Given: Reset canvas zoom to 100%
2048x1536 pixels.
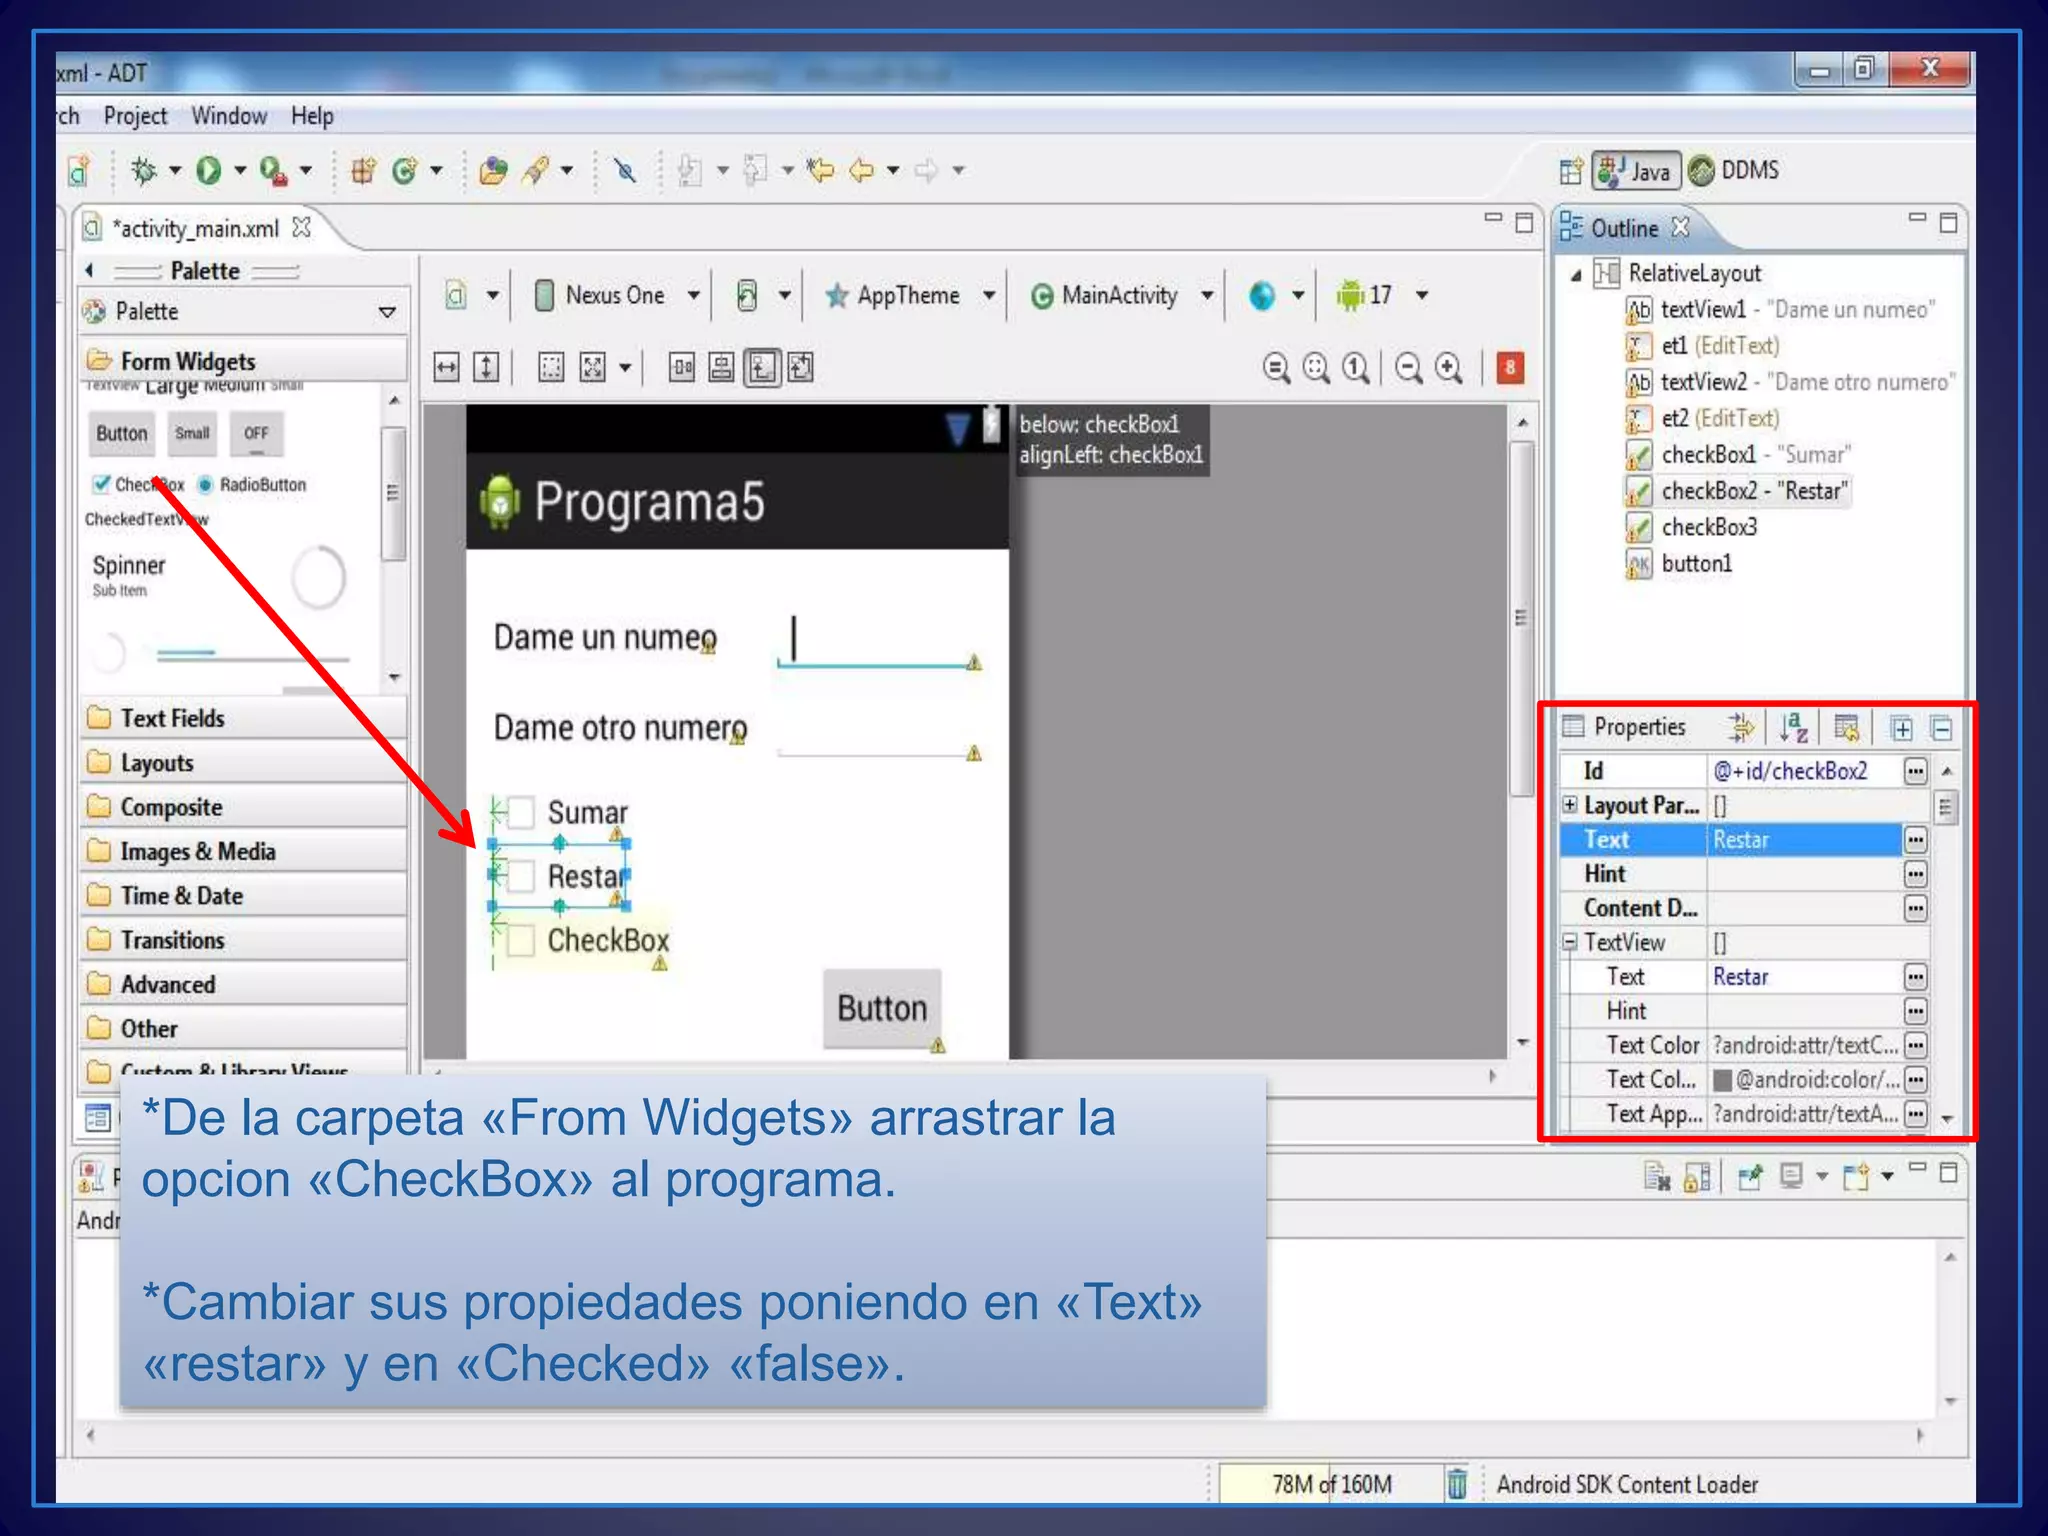Looking at the screenshot, I should click(1356, 368).
